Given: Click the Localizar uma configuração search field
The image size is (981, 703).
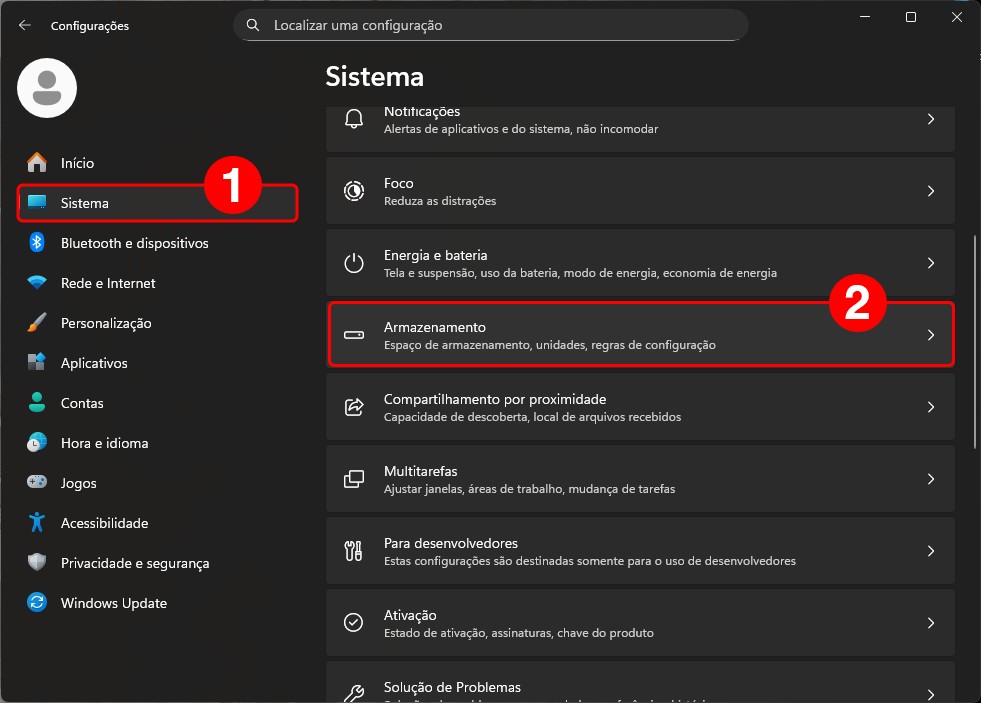Looking at the screenshot, I should 500,25.
